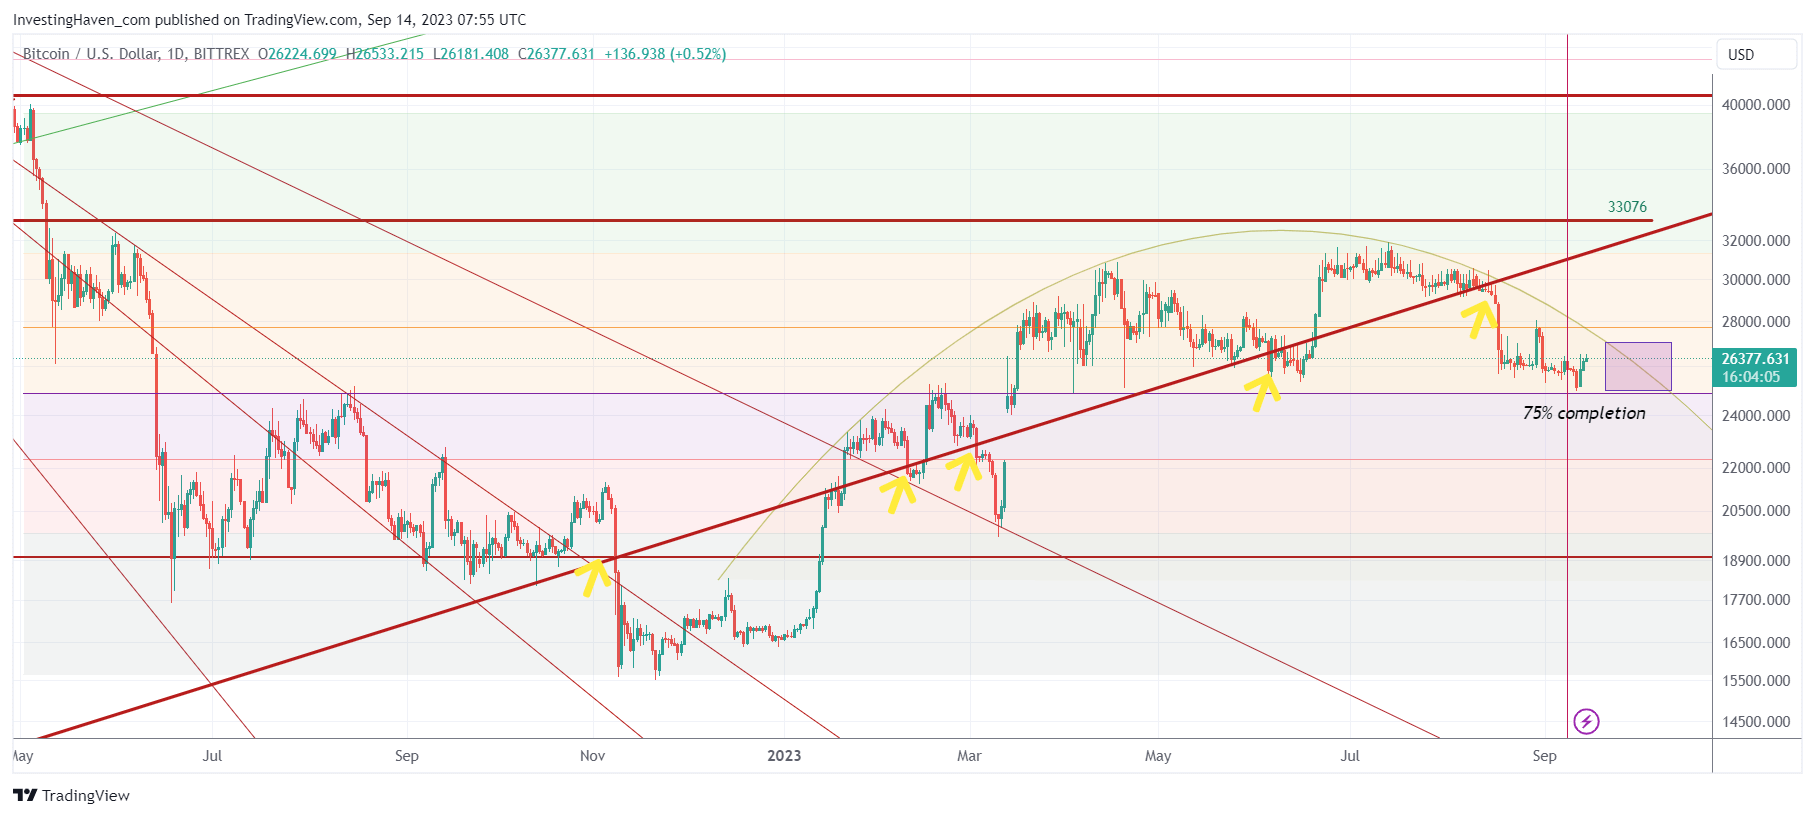Screen dimensions: 1815x817
Task: Click the Jul 2022 time axis label
Action: coord(212,756)
